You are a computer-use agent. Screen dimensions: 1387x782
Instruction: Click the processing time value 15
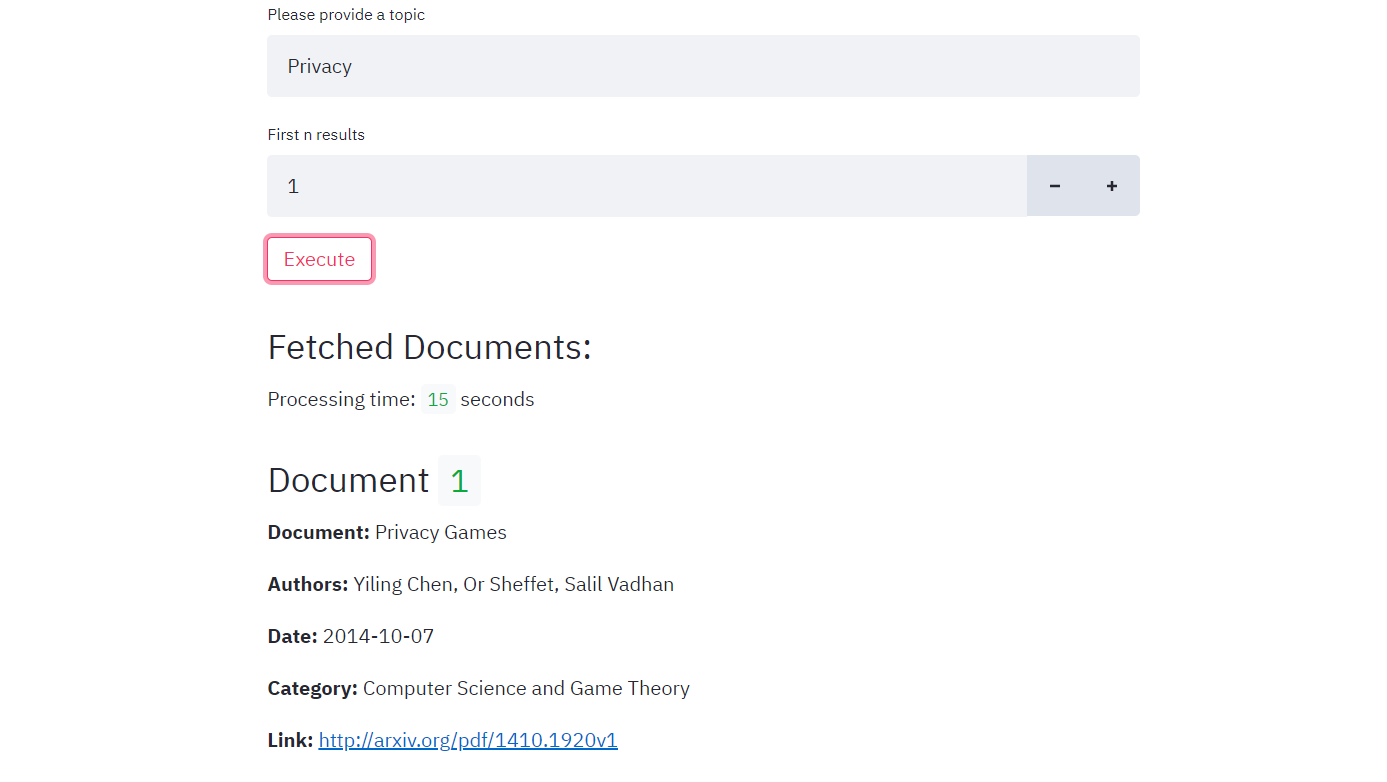438,399
